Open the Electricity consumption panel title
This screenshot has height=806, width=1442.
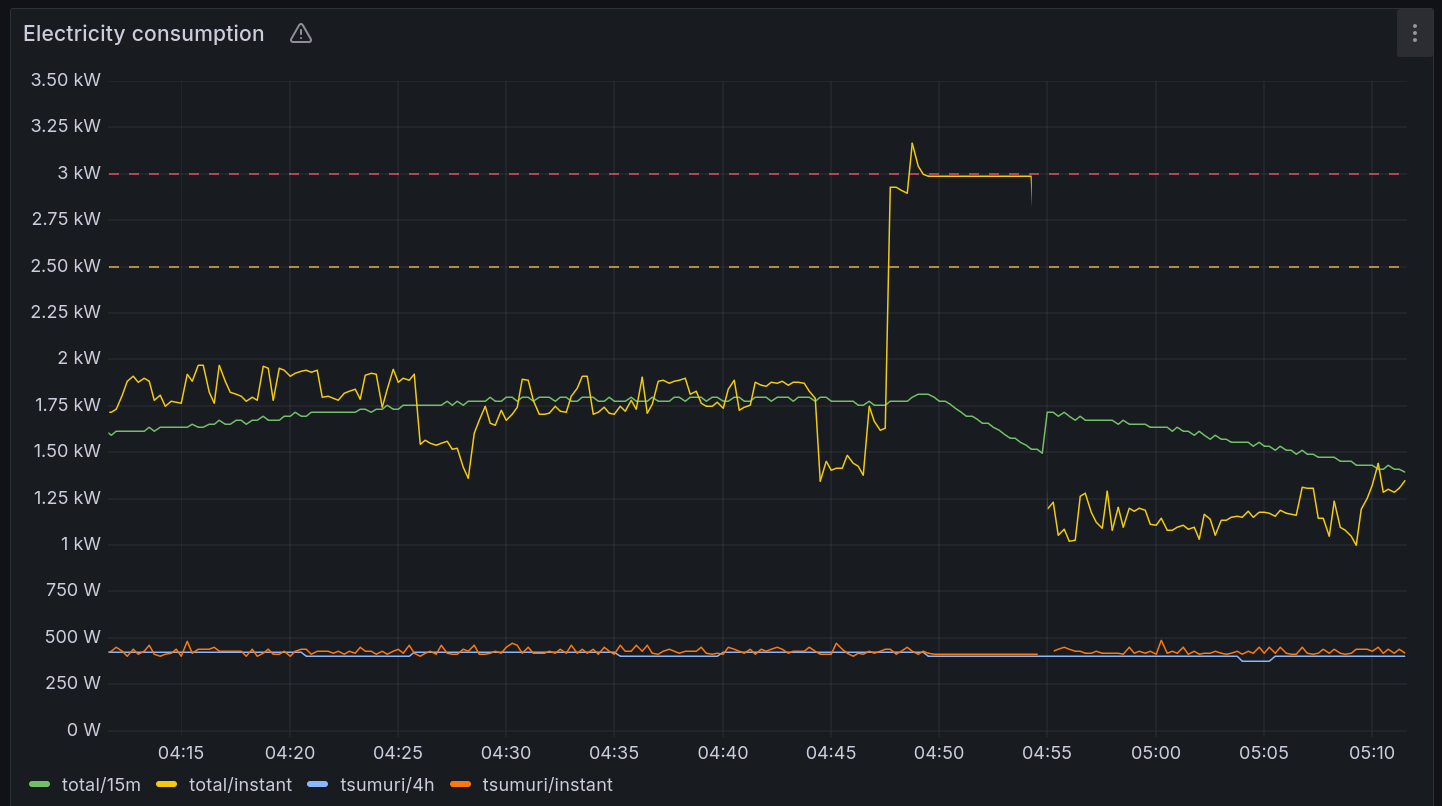pyautogui.click(x=144, y=34)
